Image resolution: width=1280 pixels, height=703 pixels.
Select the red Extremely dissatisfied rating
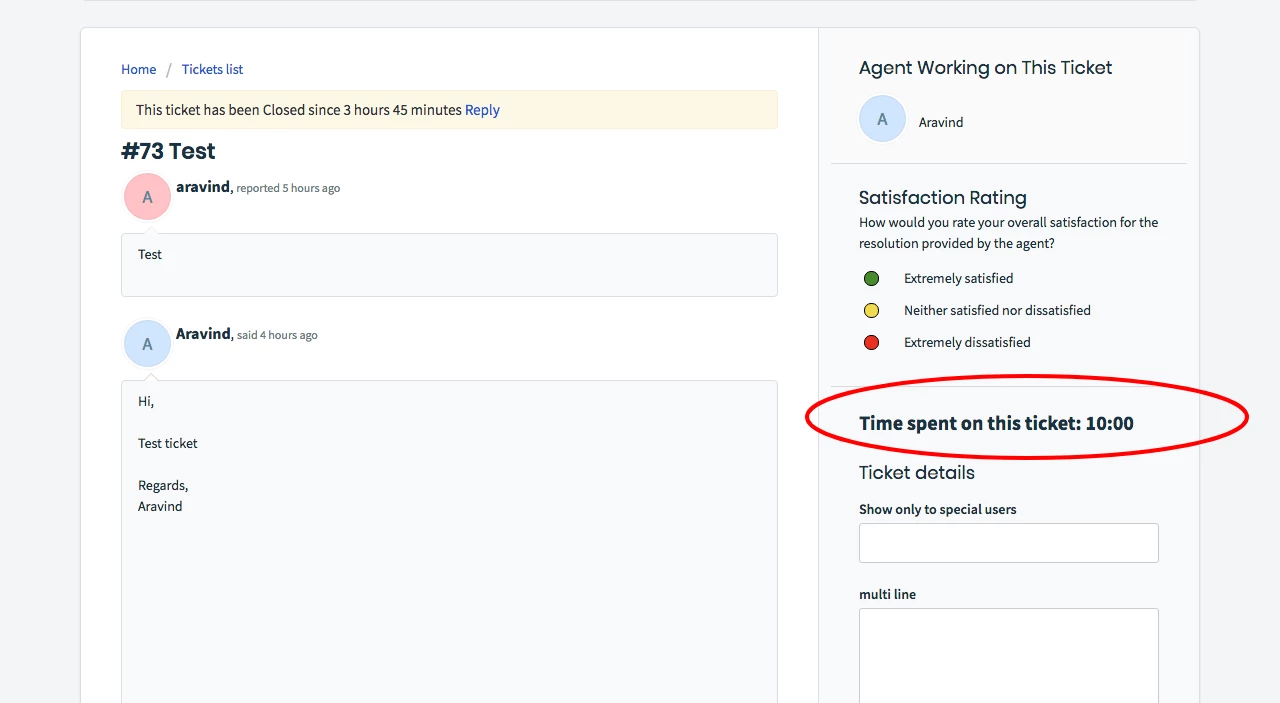(x=871, y=342)
